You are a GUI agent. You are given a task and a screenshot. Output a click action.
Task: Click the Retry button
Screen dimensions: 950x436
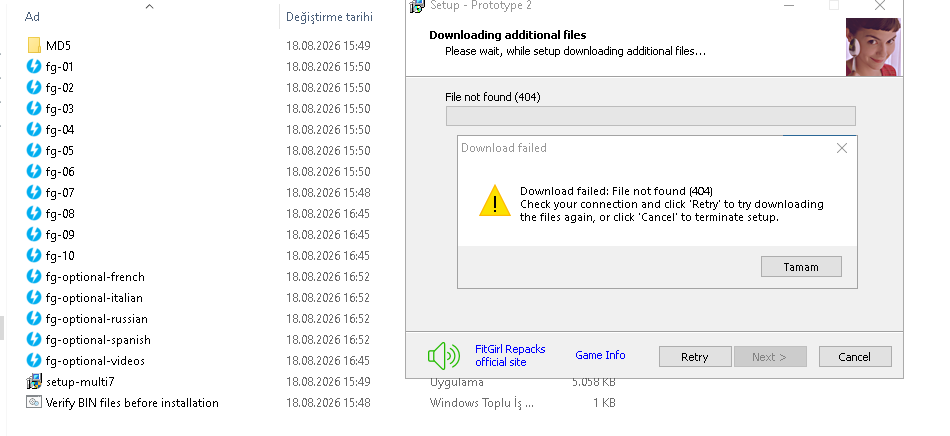click(695, 357)
